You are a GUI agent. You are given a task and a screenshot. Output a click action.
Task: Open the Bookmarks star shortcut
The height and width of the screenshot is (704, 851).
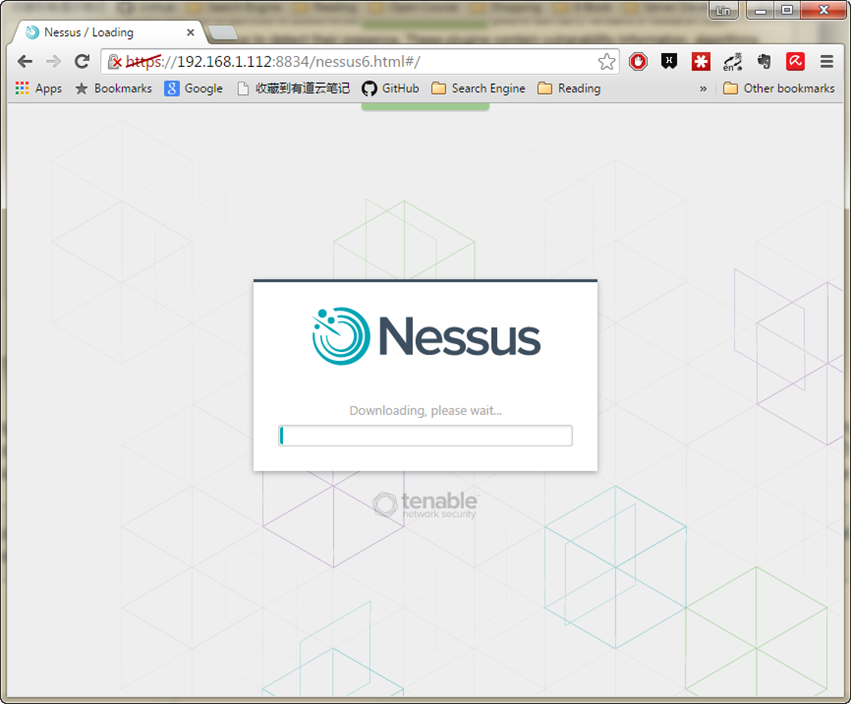(113, 88)
